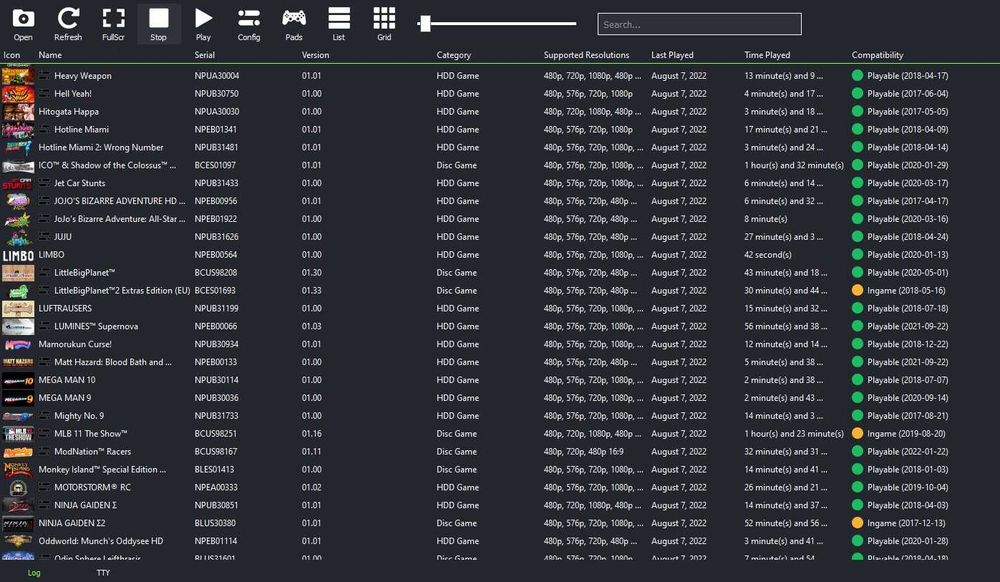Adjust the icon size slider handle

(x=425, y=24)
